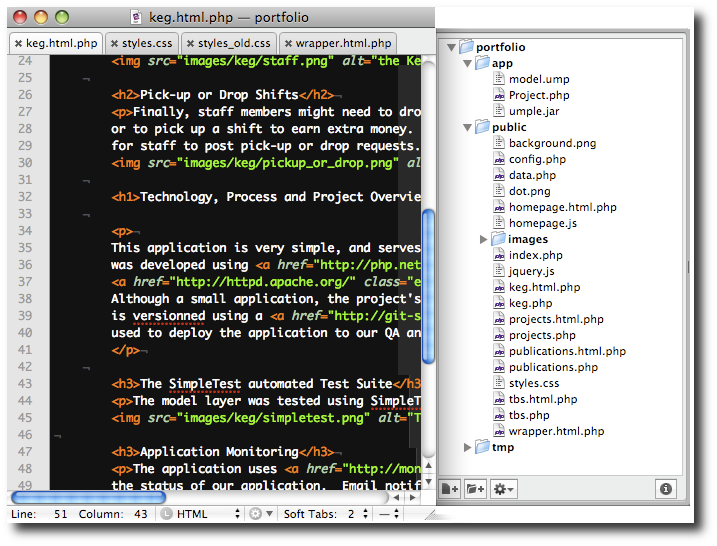Select the HTML language icon in status bar

click(x=166, y=514)
